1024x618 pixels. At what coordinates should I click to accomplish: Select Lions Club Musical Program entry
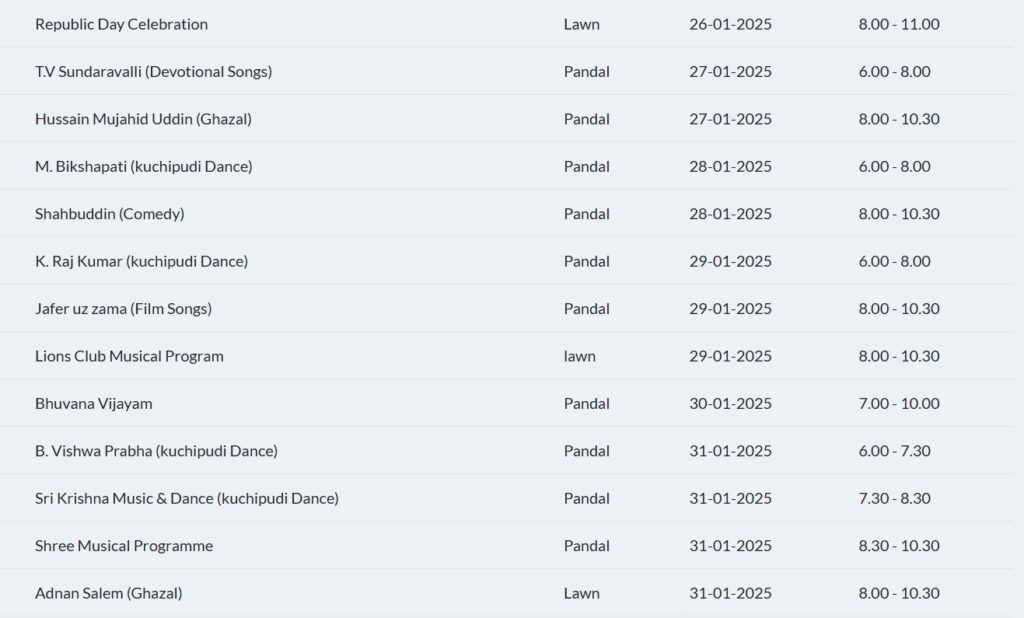click(129, 356)
